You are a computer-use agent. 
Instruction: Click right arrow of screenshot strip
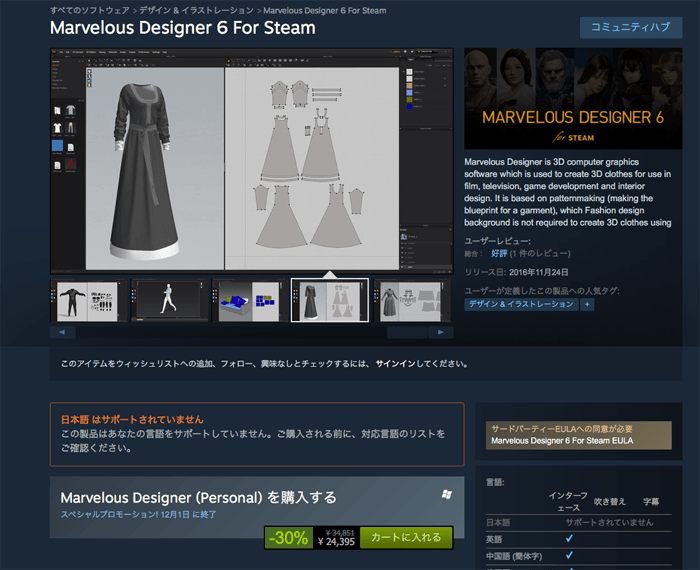(x=441, y=332)
